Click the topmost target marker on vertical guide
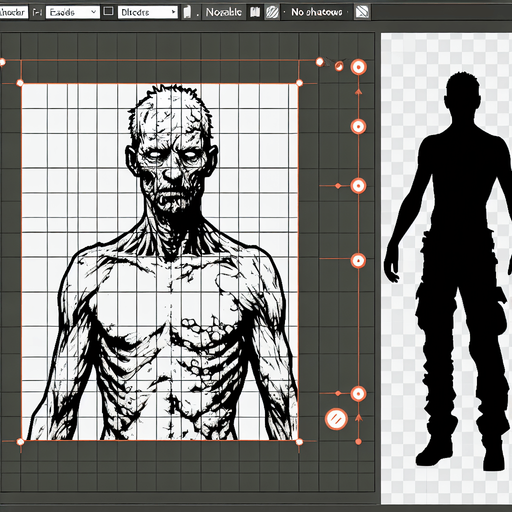 [359, 67]
